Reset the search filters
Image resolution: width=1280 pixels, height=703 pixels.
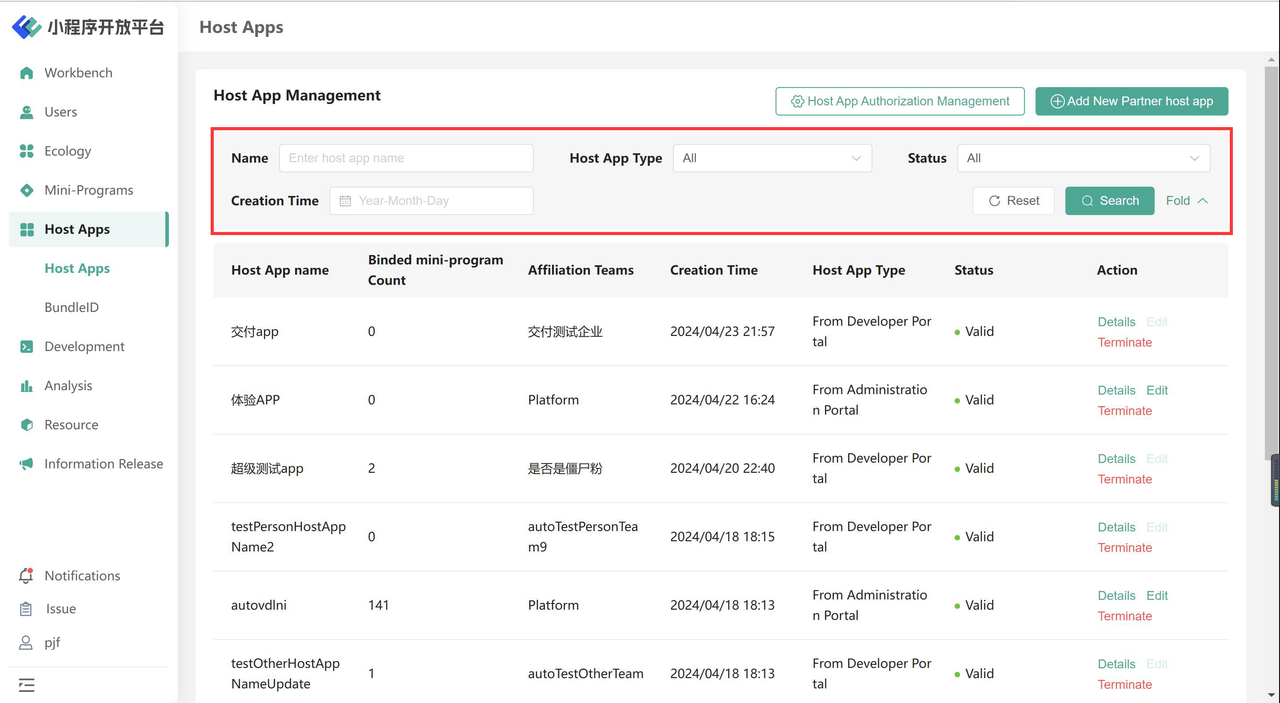(1014, 201)
